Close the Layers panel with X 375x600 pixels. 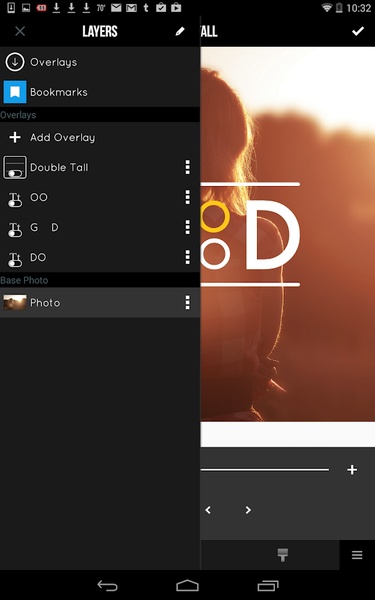coord(20,31)
